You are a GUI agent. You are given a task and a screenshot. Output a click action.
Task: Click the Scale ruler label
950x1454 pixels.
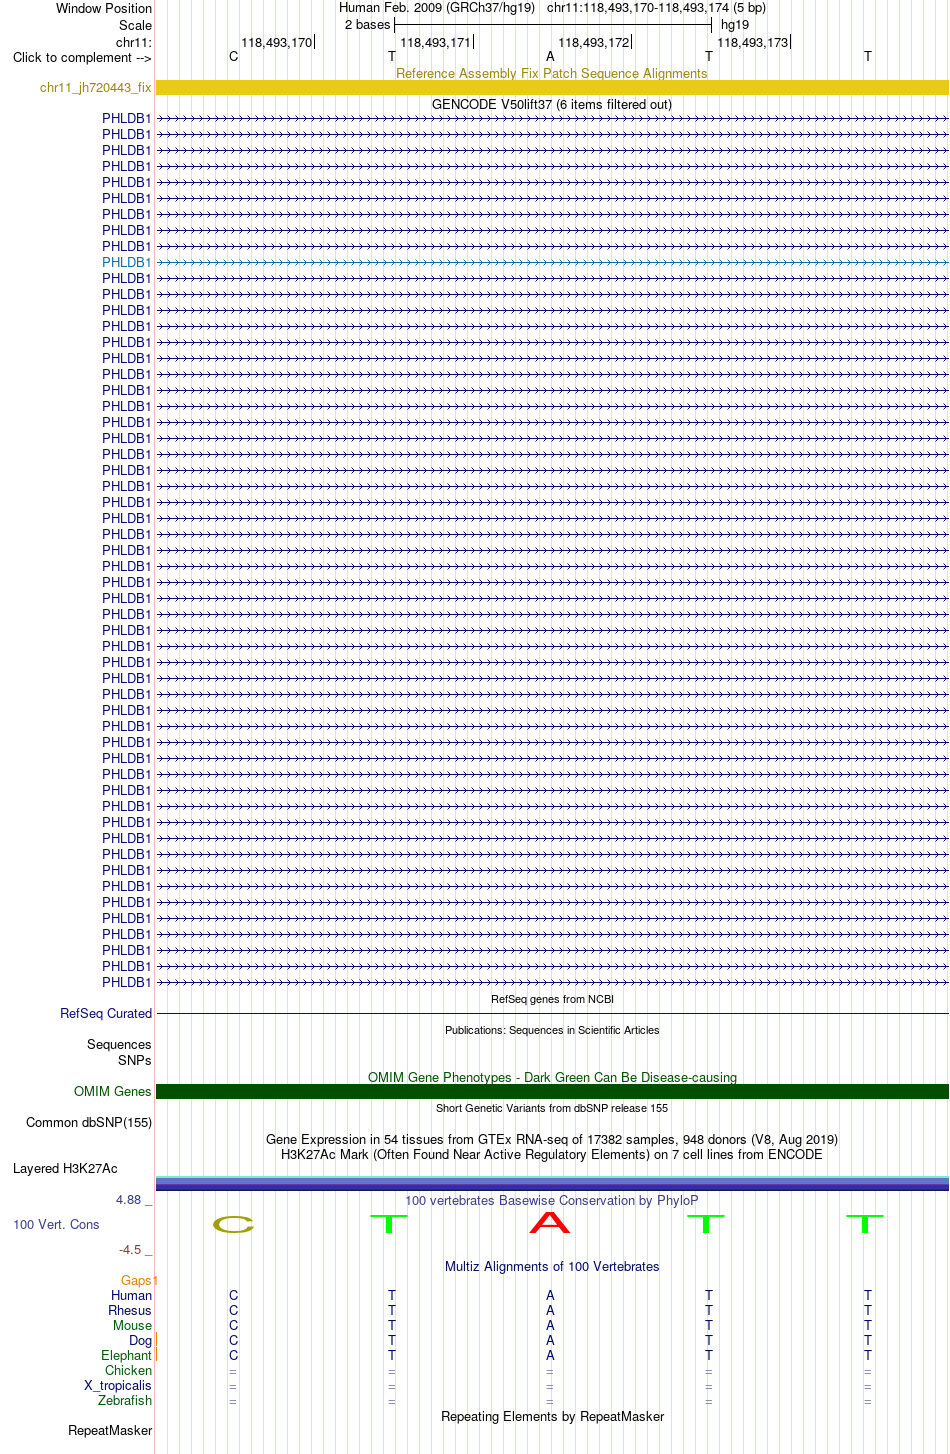tap(135, 25)
